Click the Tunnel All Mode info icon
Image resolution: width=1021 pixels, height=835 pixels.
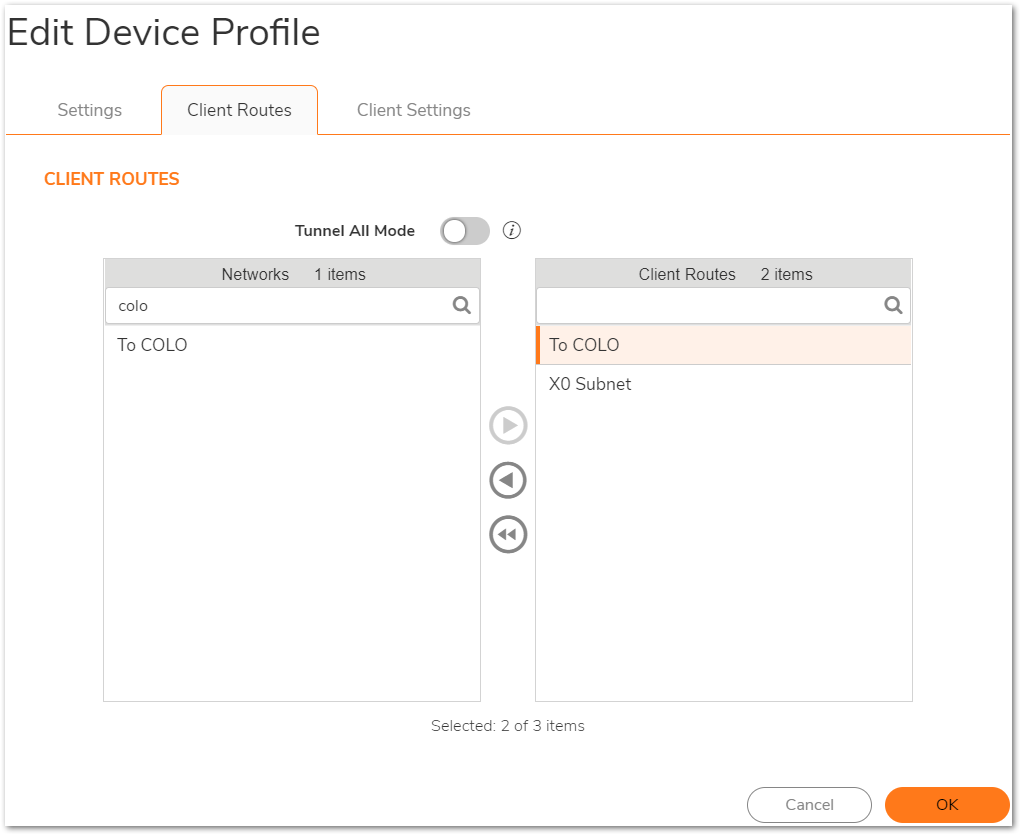512,230
